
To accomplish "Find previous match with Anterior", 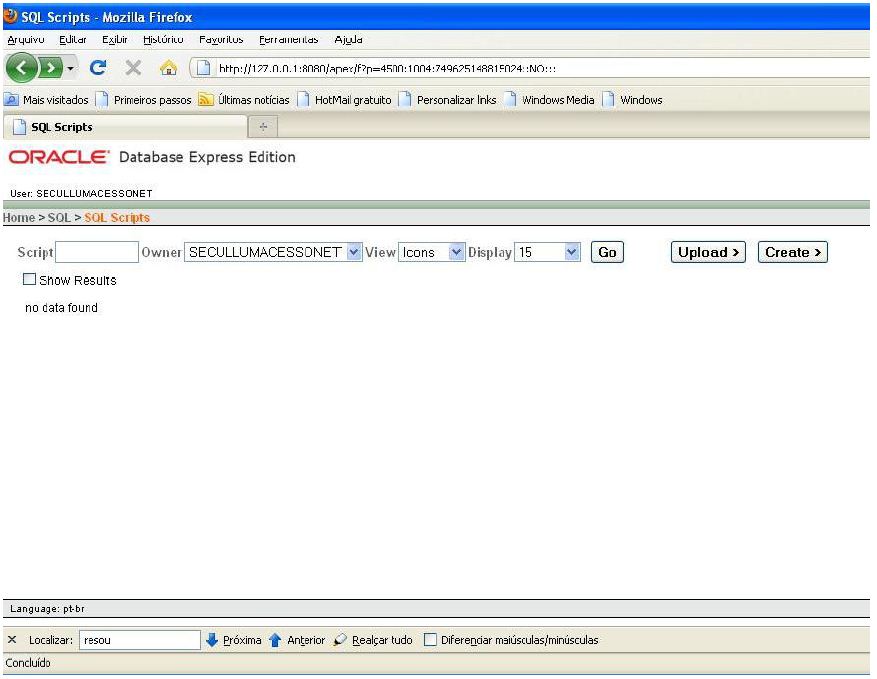I will click(297, 640).
